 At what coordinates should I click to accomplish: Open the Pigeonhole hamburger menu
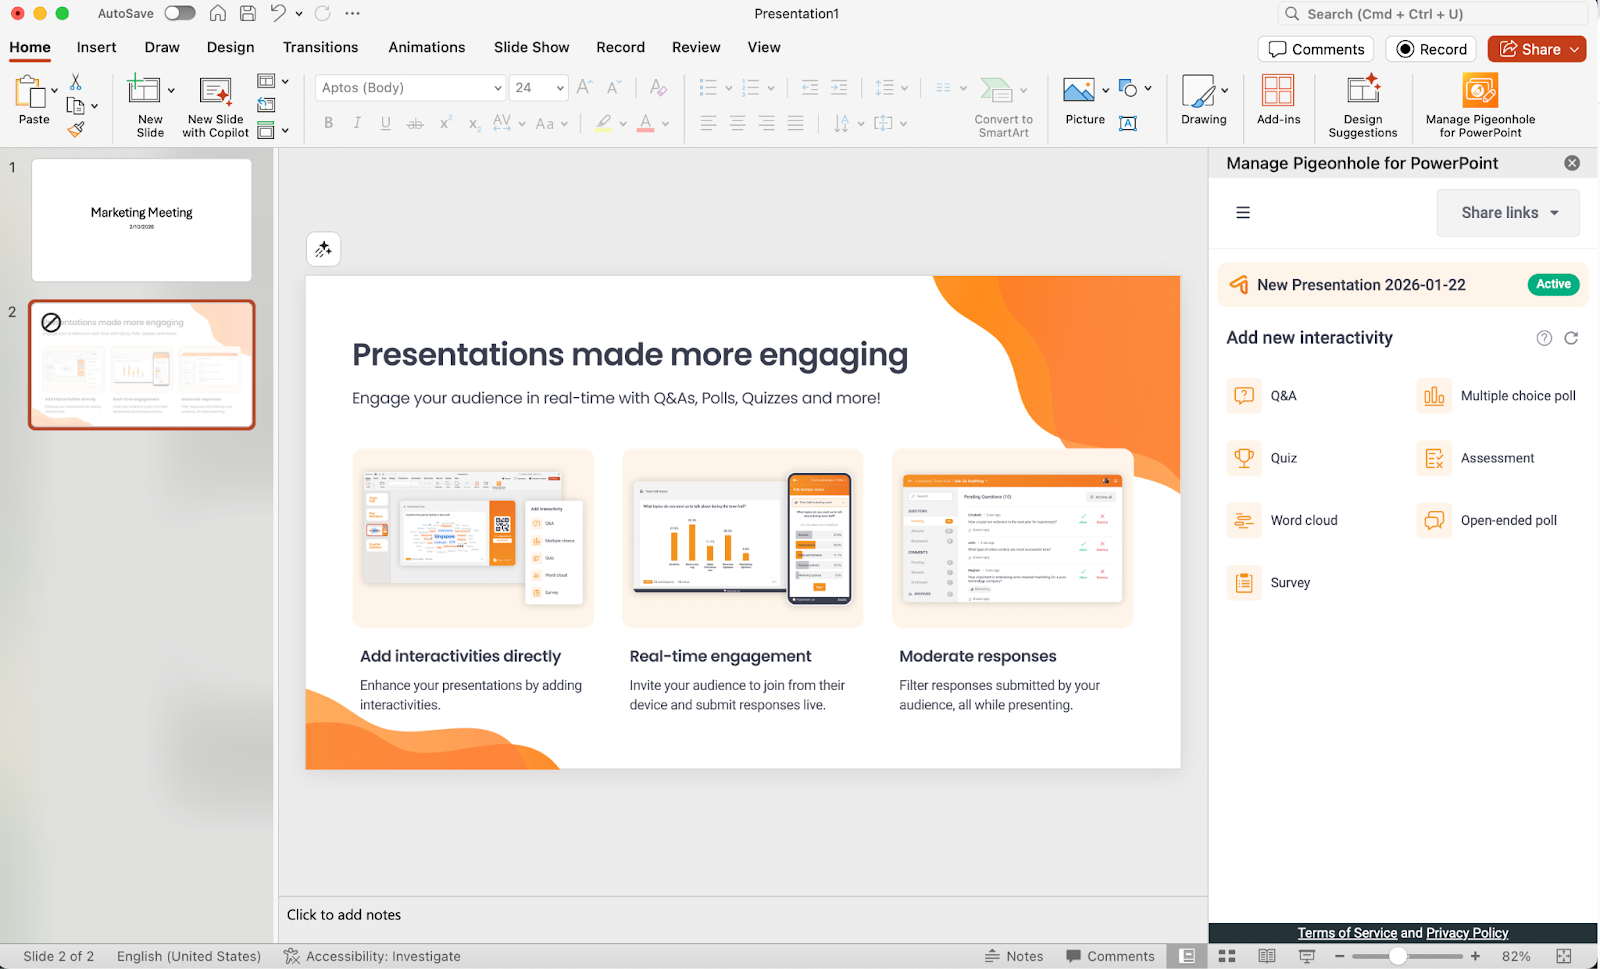coord(1243,213)
